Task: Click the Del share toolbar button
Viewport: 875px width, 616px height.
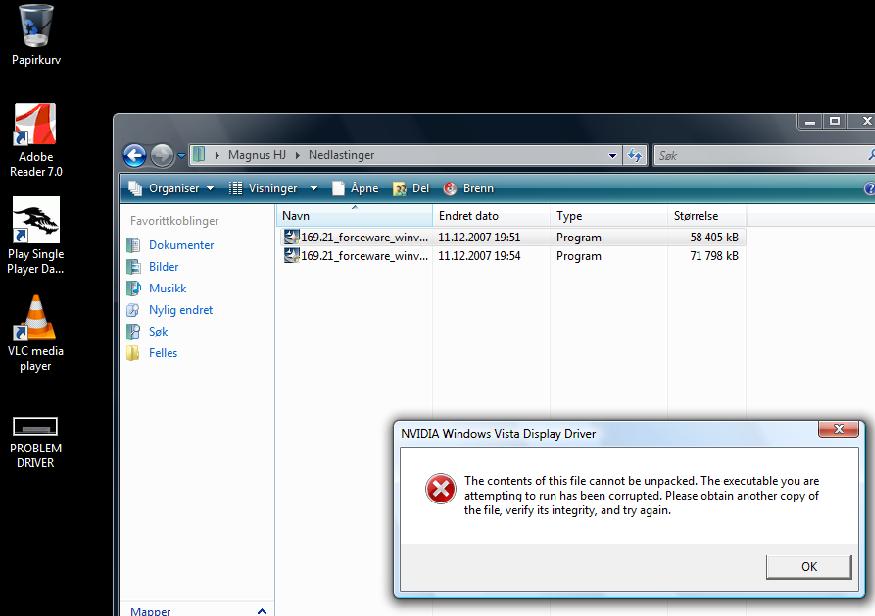Action: coord(411,189)
